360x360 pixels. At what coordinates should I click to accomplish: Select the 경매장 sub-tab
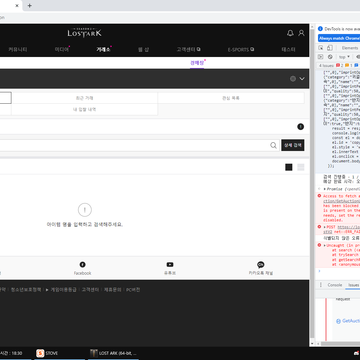197,63
